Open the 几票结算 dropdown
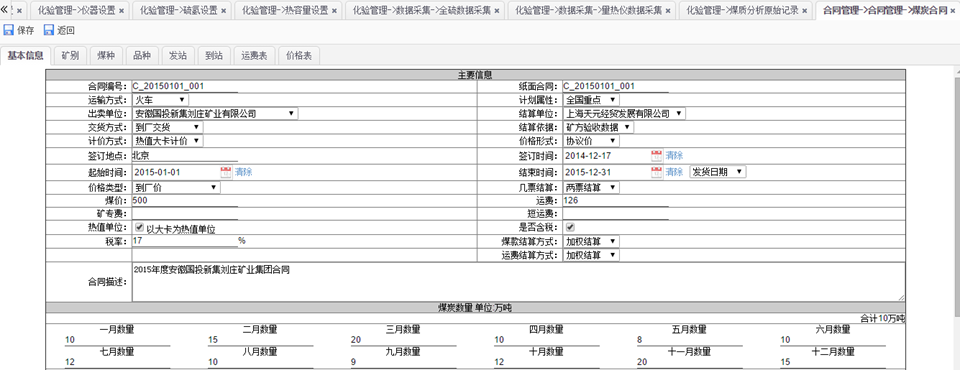Screen dimensions: 960x370 click(591, 187)
